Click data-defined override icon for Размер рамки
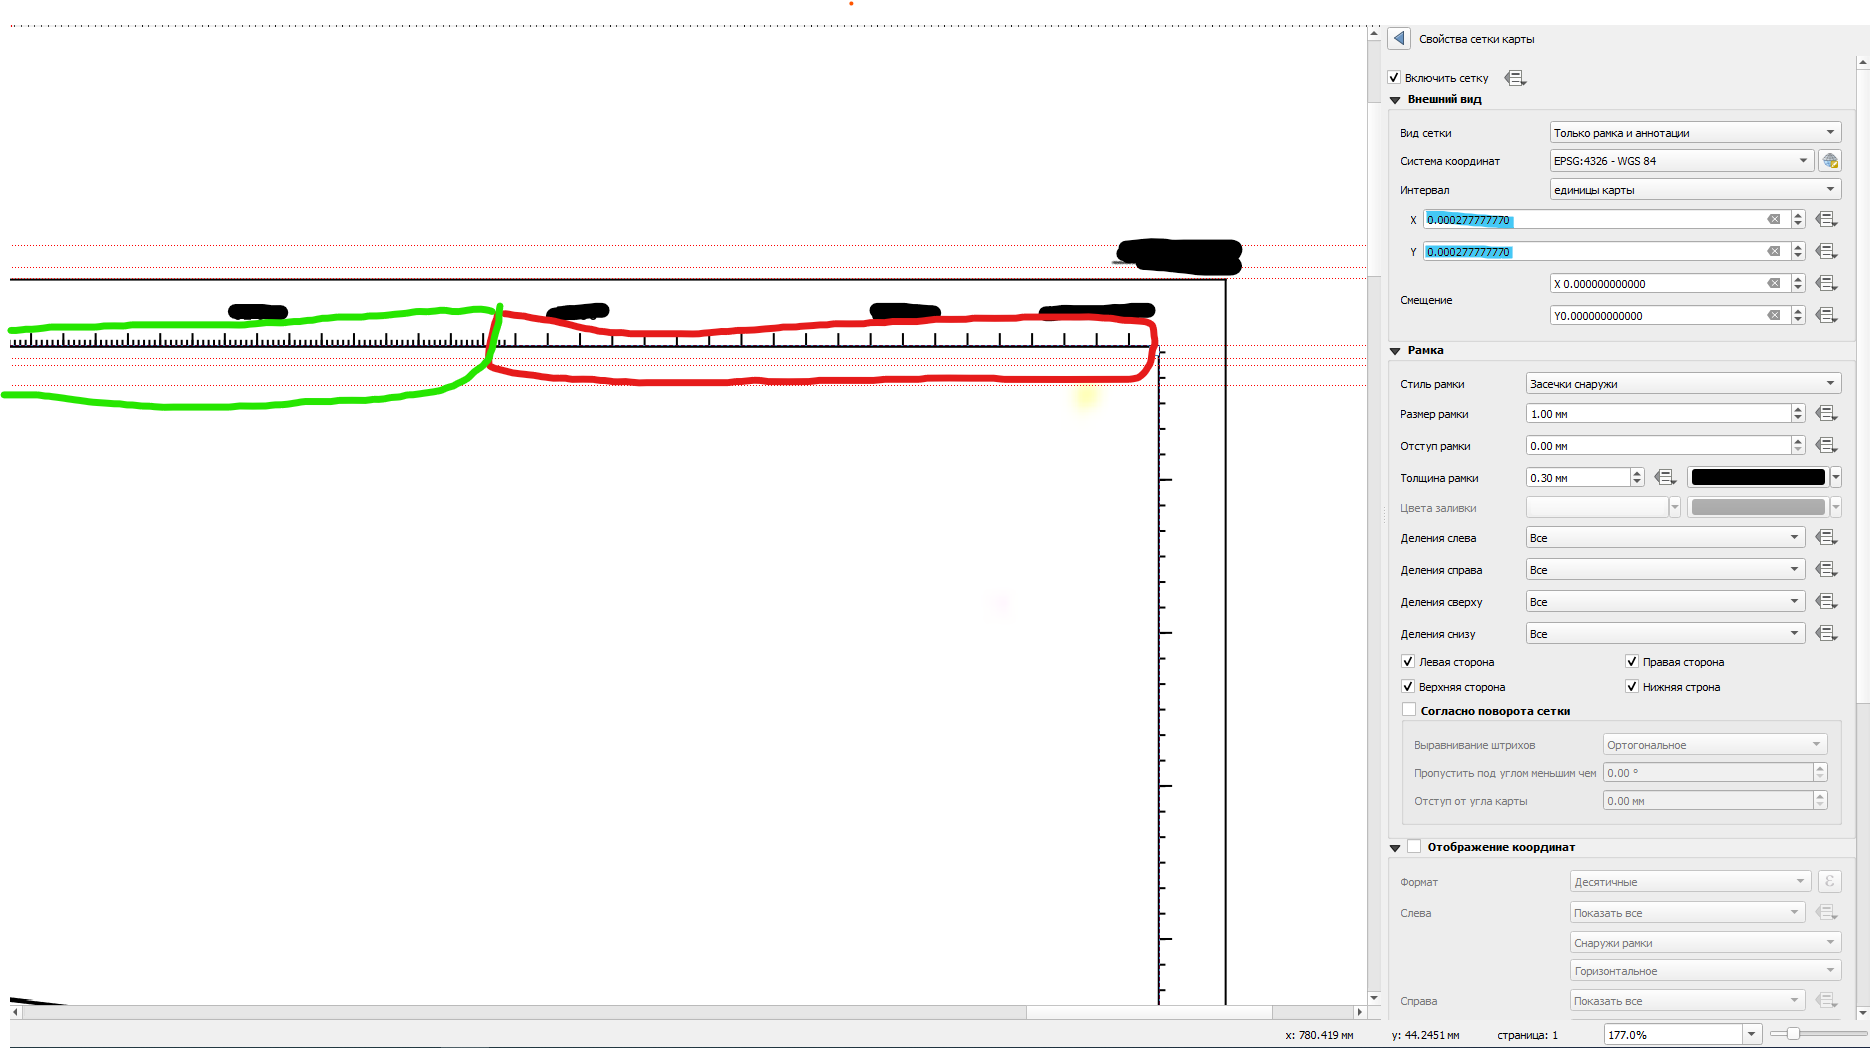This screenshot has width=1870, height=1048. 1826,413
